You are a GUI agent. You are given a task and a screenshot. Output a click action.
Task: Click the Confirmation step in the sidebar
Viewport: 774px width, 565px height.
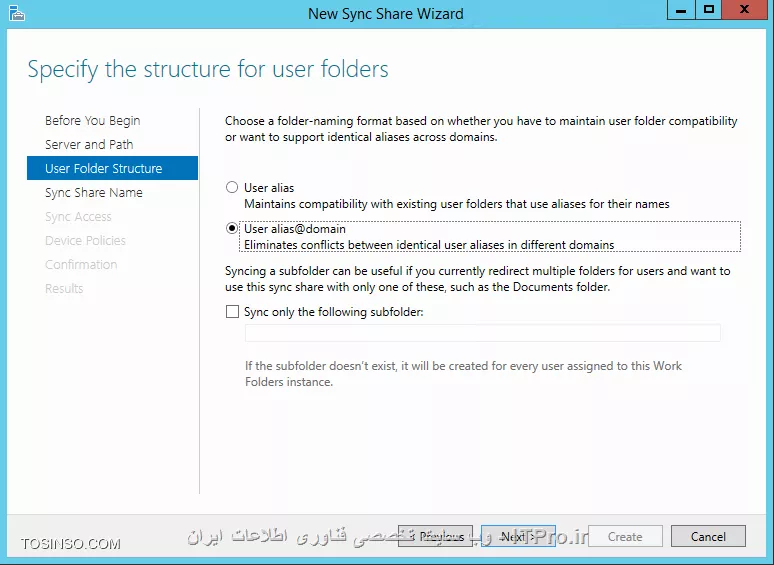pos(81,264)
